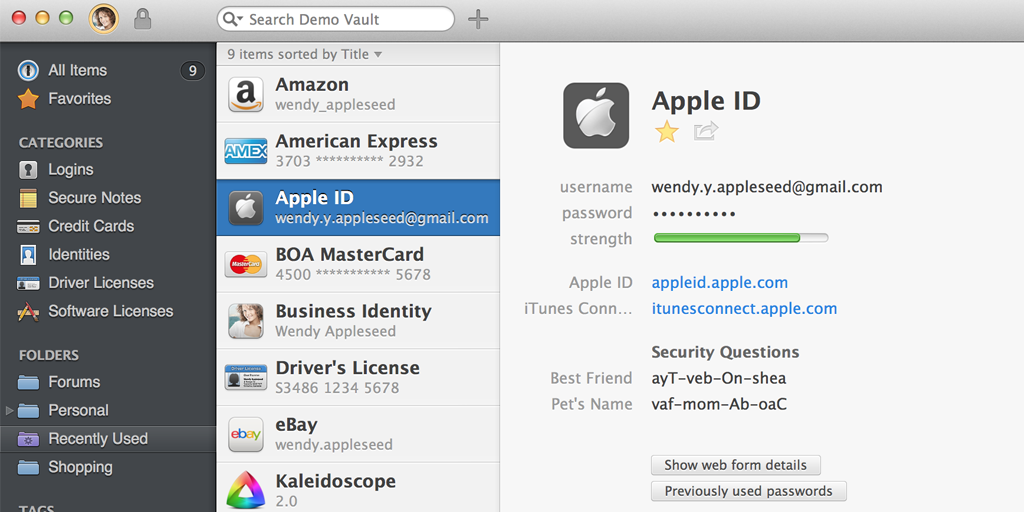This screenshot has width=1024, height=512.
Task: Select the Kaleidoscope item title
Action: pos(335,481)
